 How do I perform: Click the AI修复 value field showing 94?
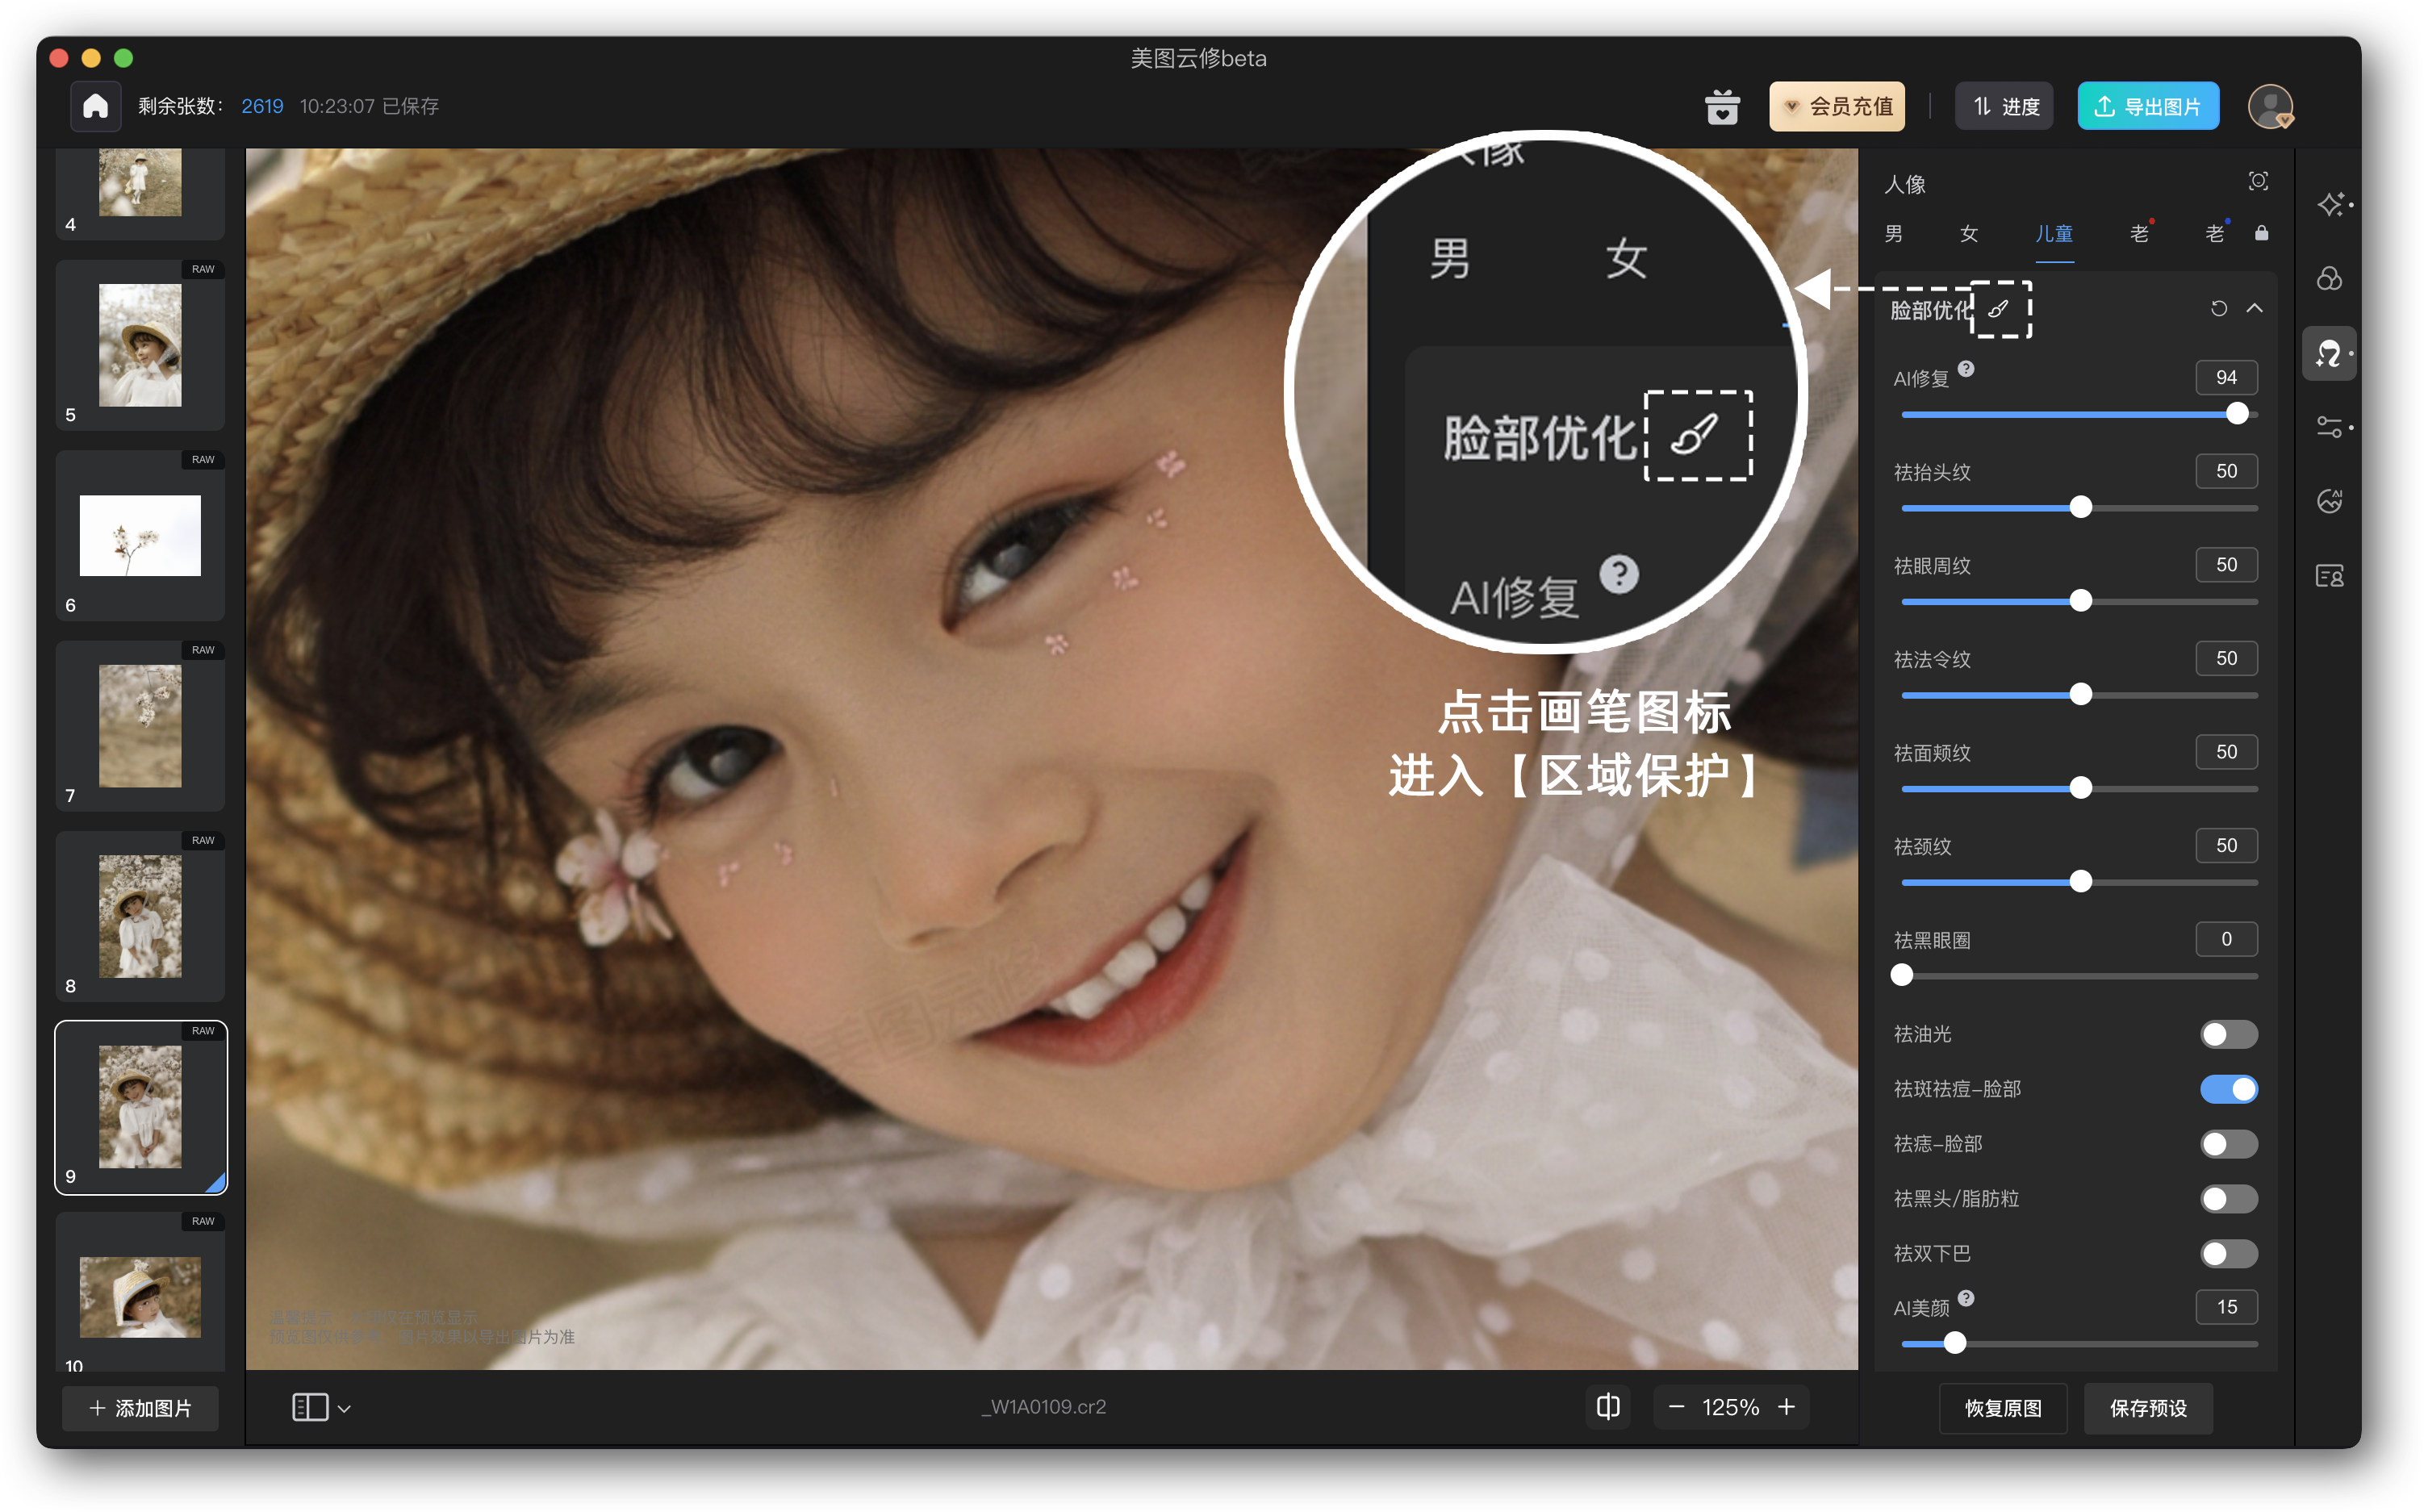[x=2226, y=378]
